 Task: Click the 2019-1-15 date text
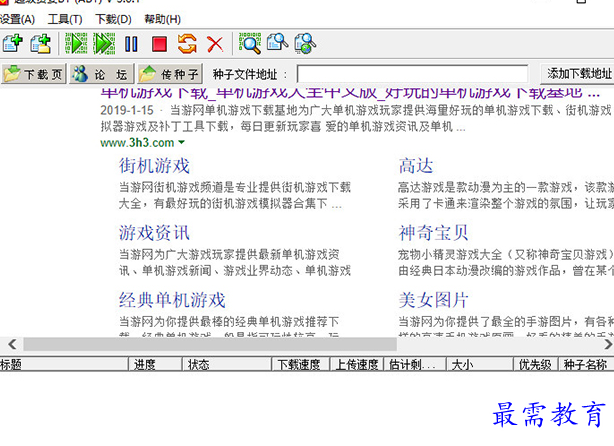(127, 111)
